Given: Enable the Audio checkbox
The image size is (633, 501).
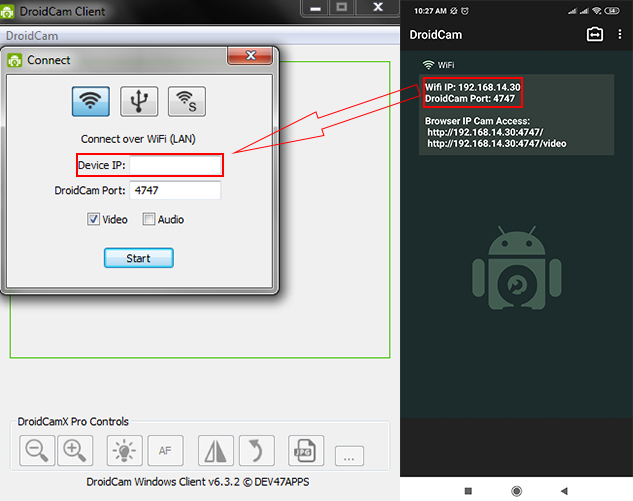Looking at the screenshot, I should point(149,219).
